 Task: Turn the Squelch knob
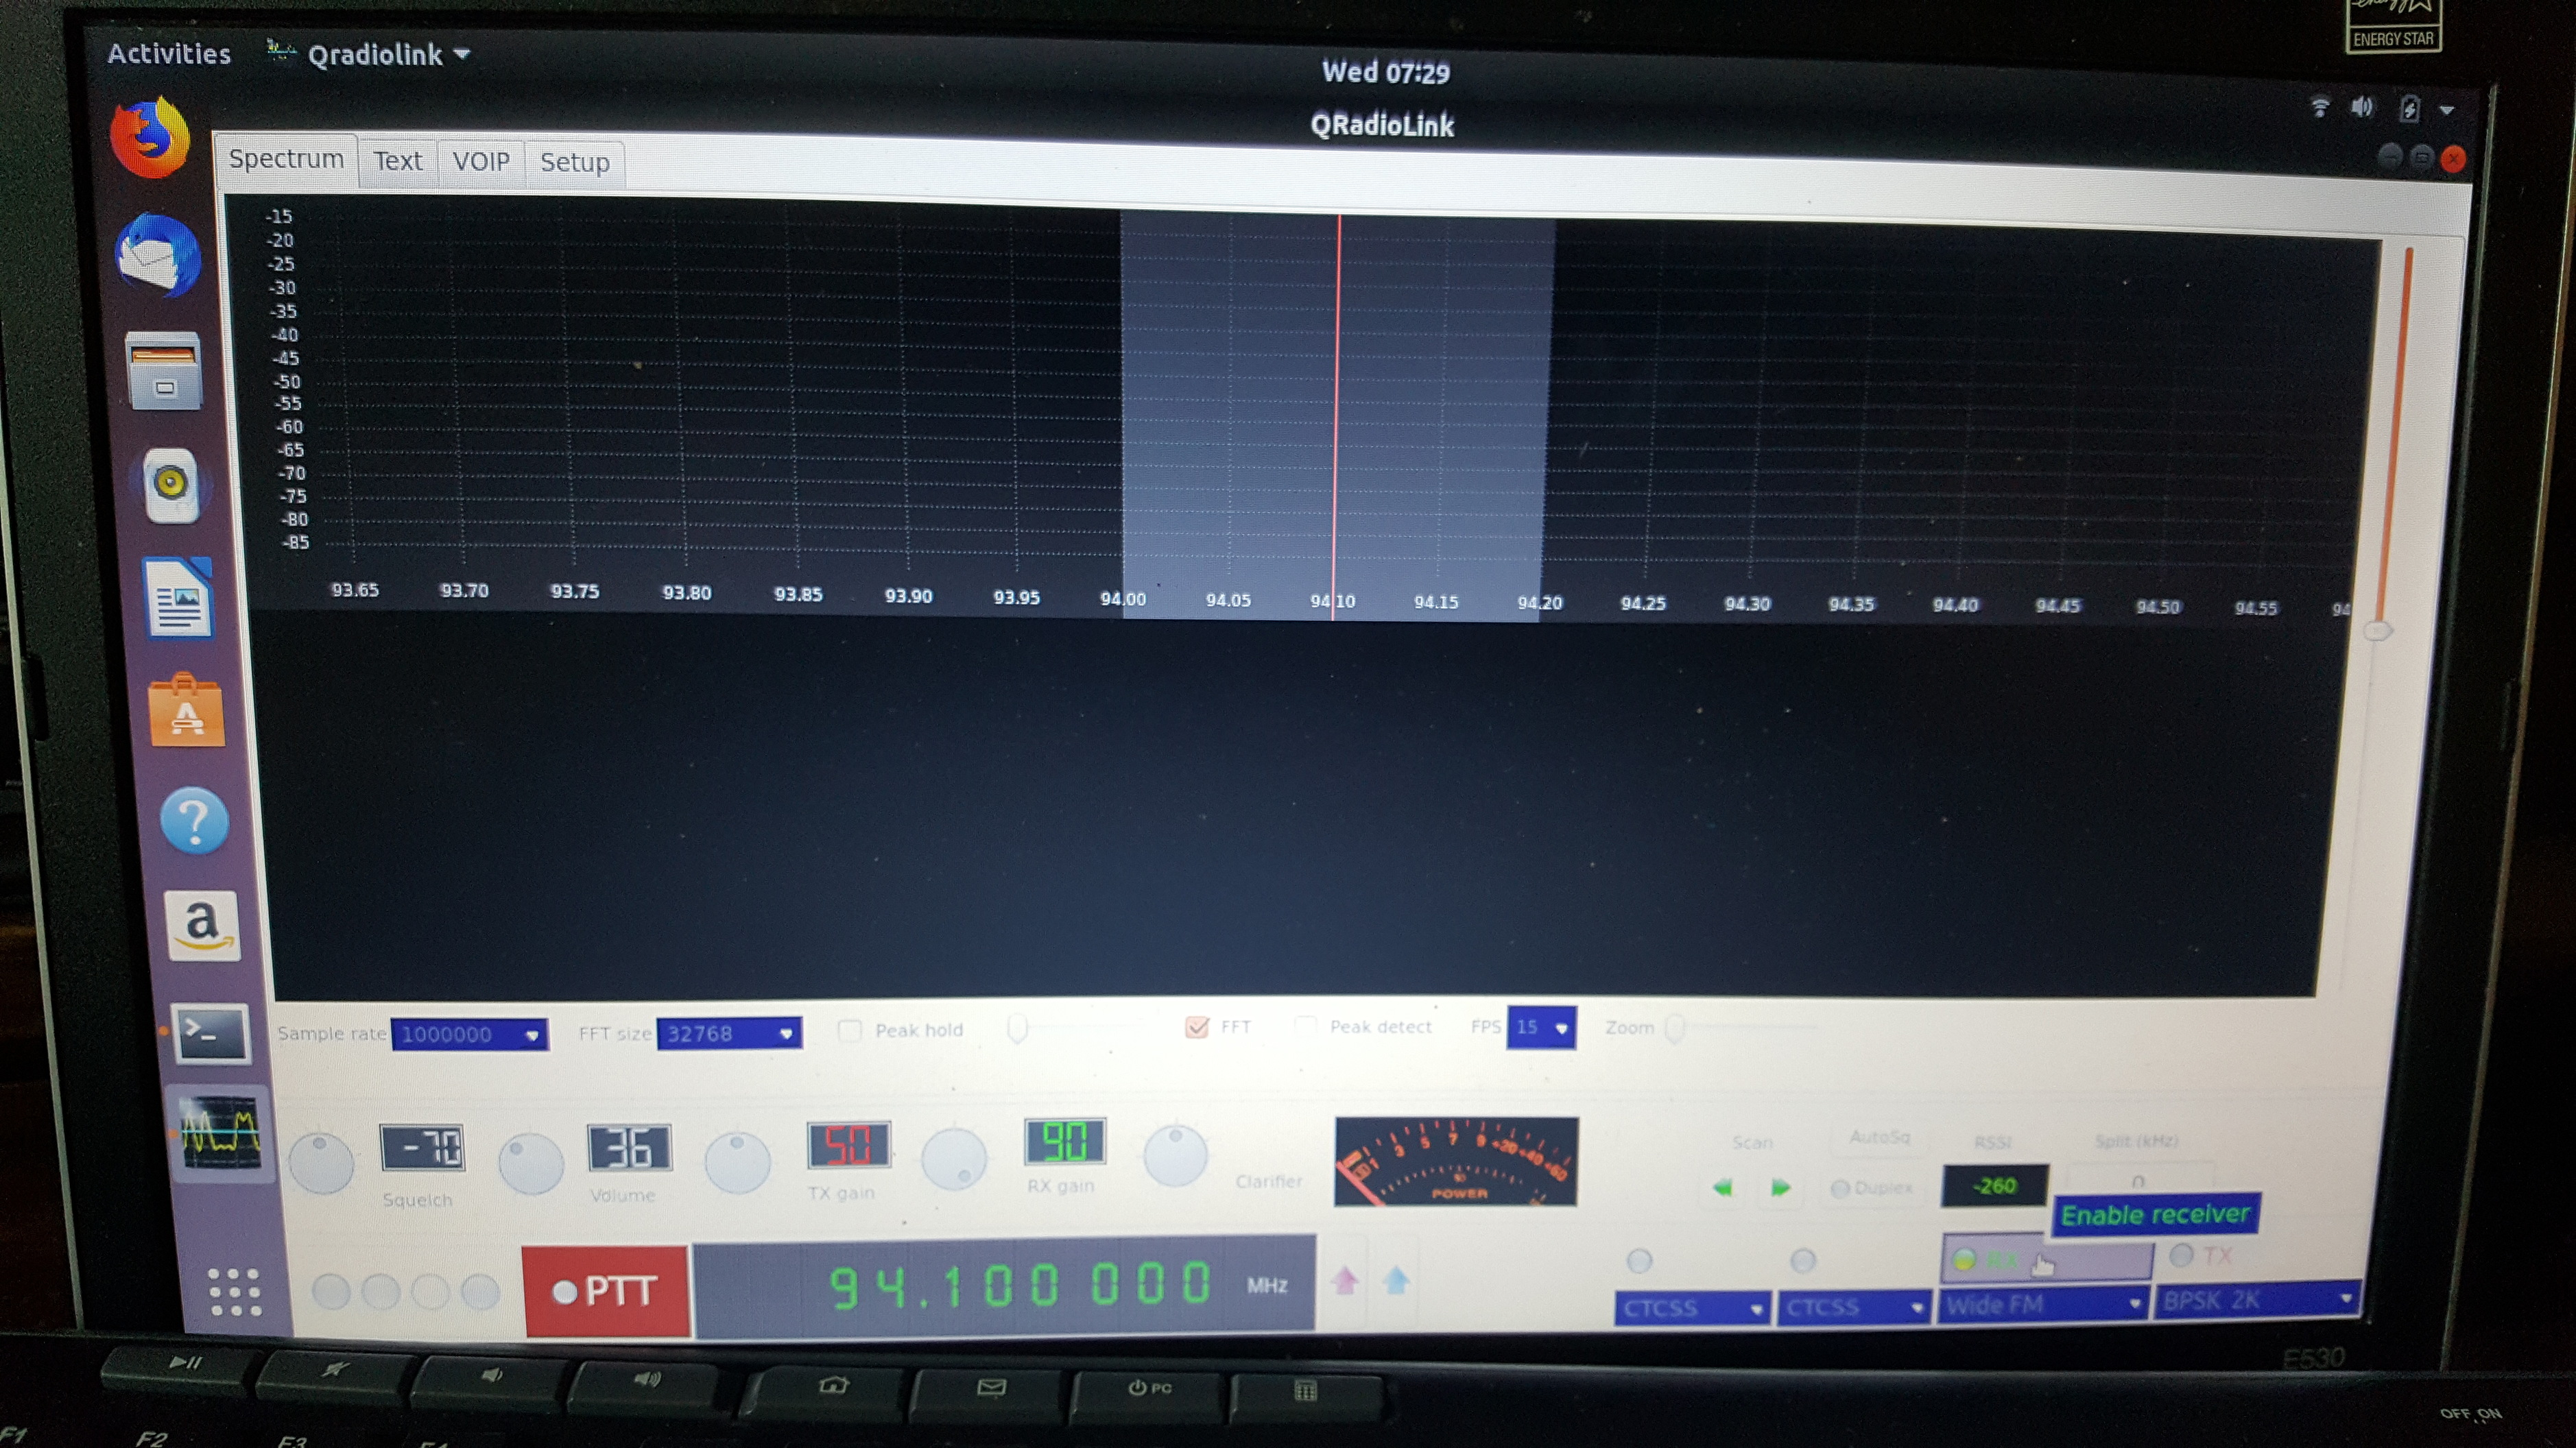coord(321,1161)
